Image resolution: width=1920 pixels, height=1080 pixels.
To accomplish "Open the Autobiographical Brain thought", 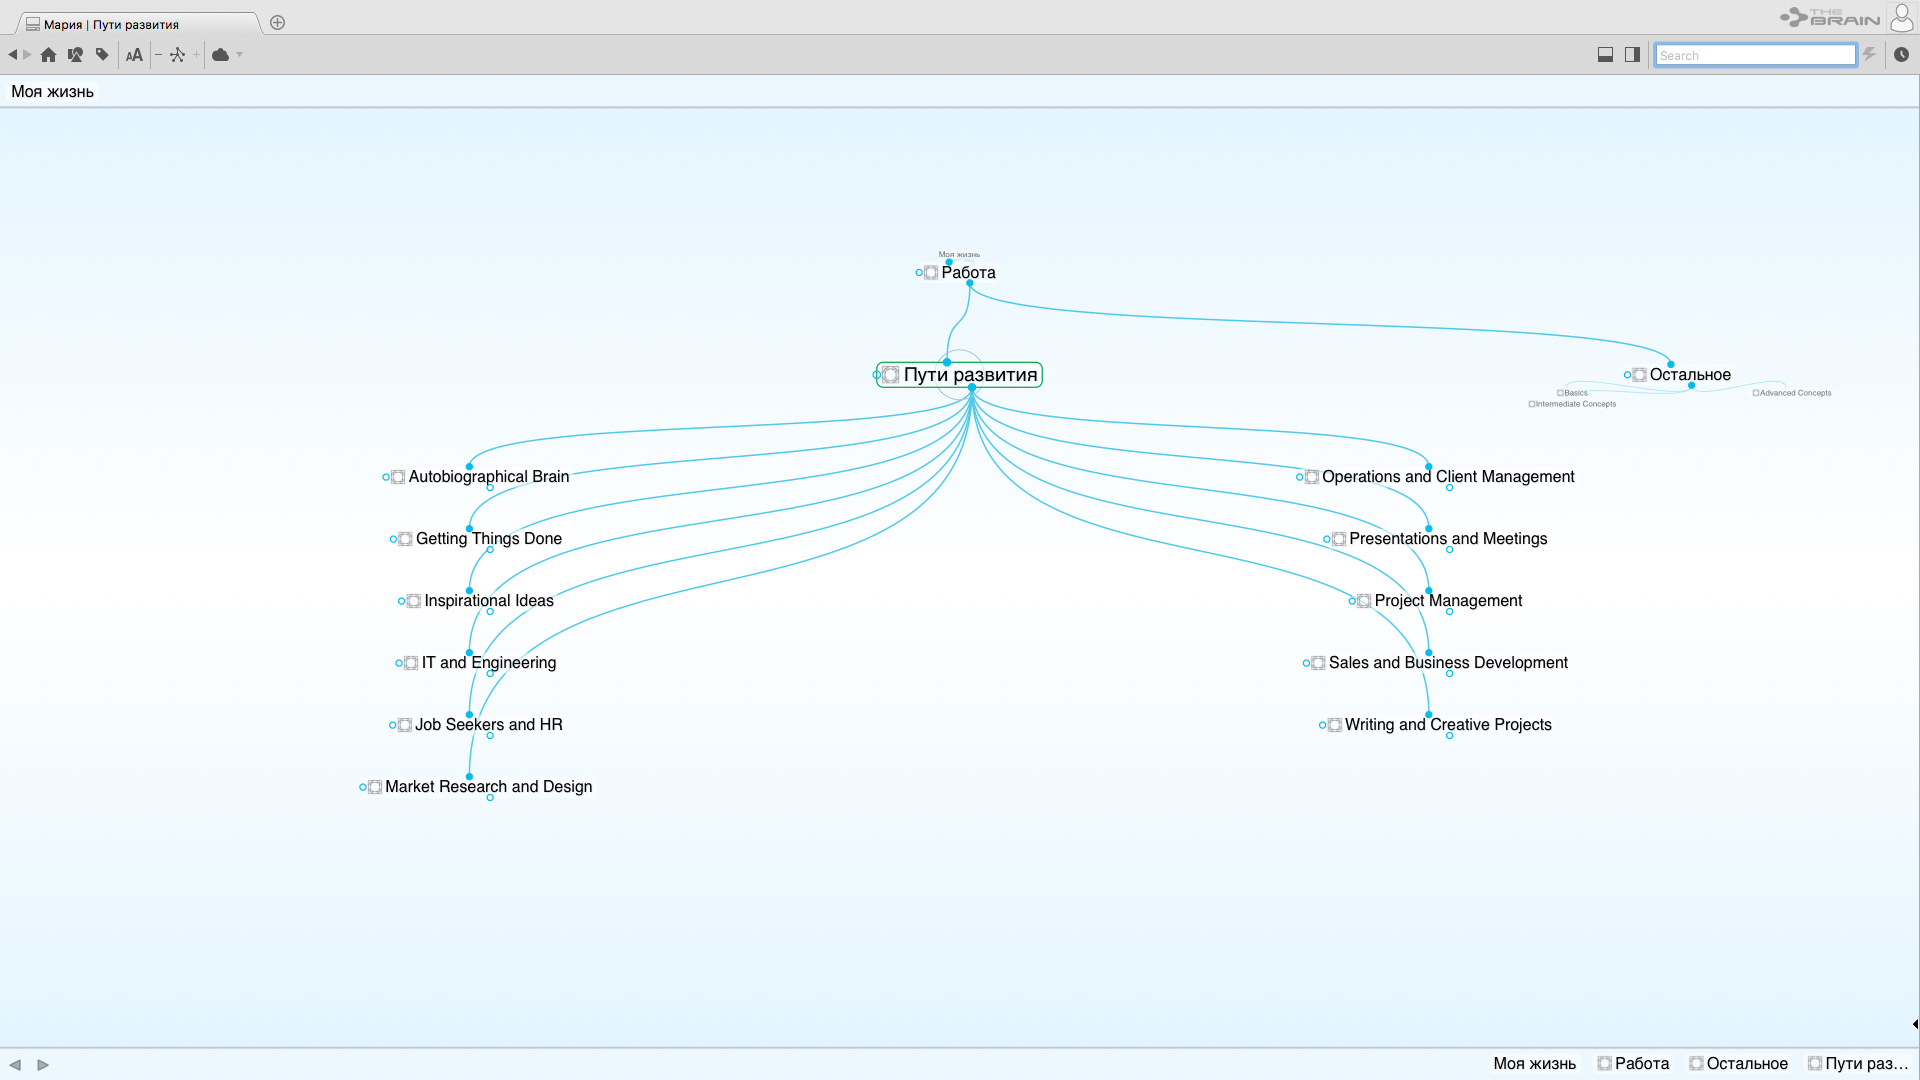I will tap(488, 477).
